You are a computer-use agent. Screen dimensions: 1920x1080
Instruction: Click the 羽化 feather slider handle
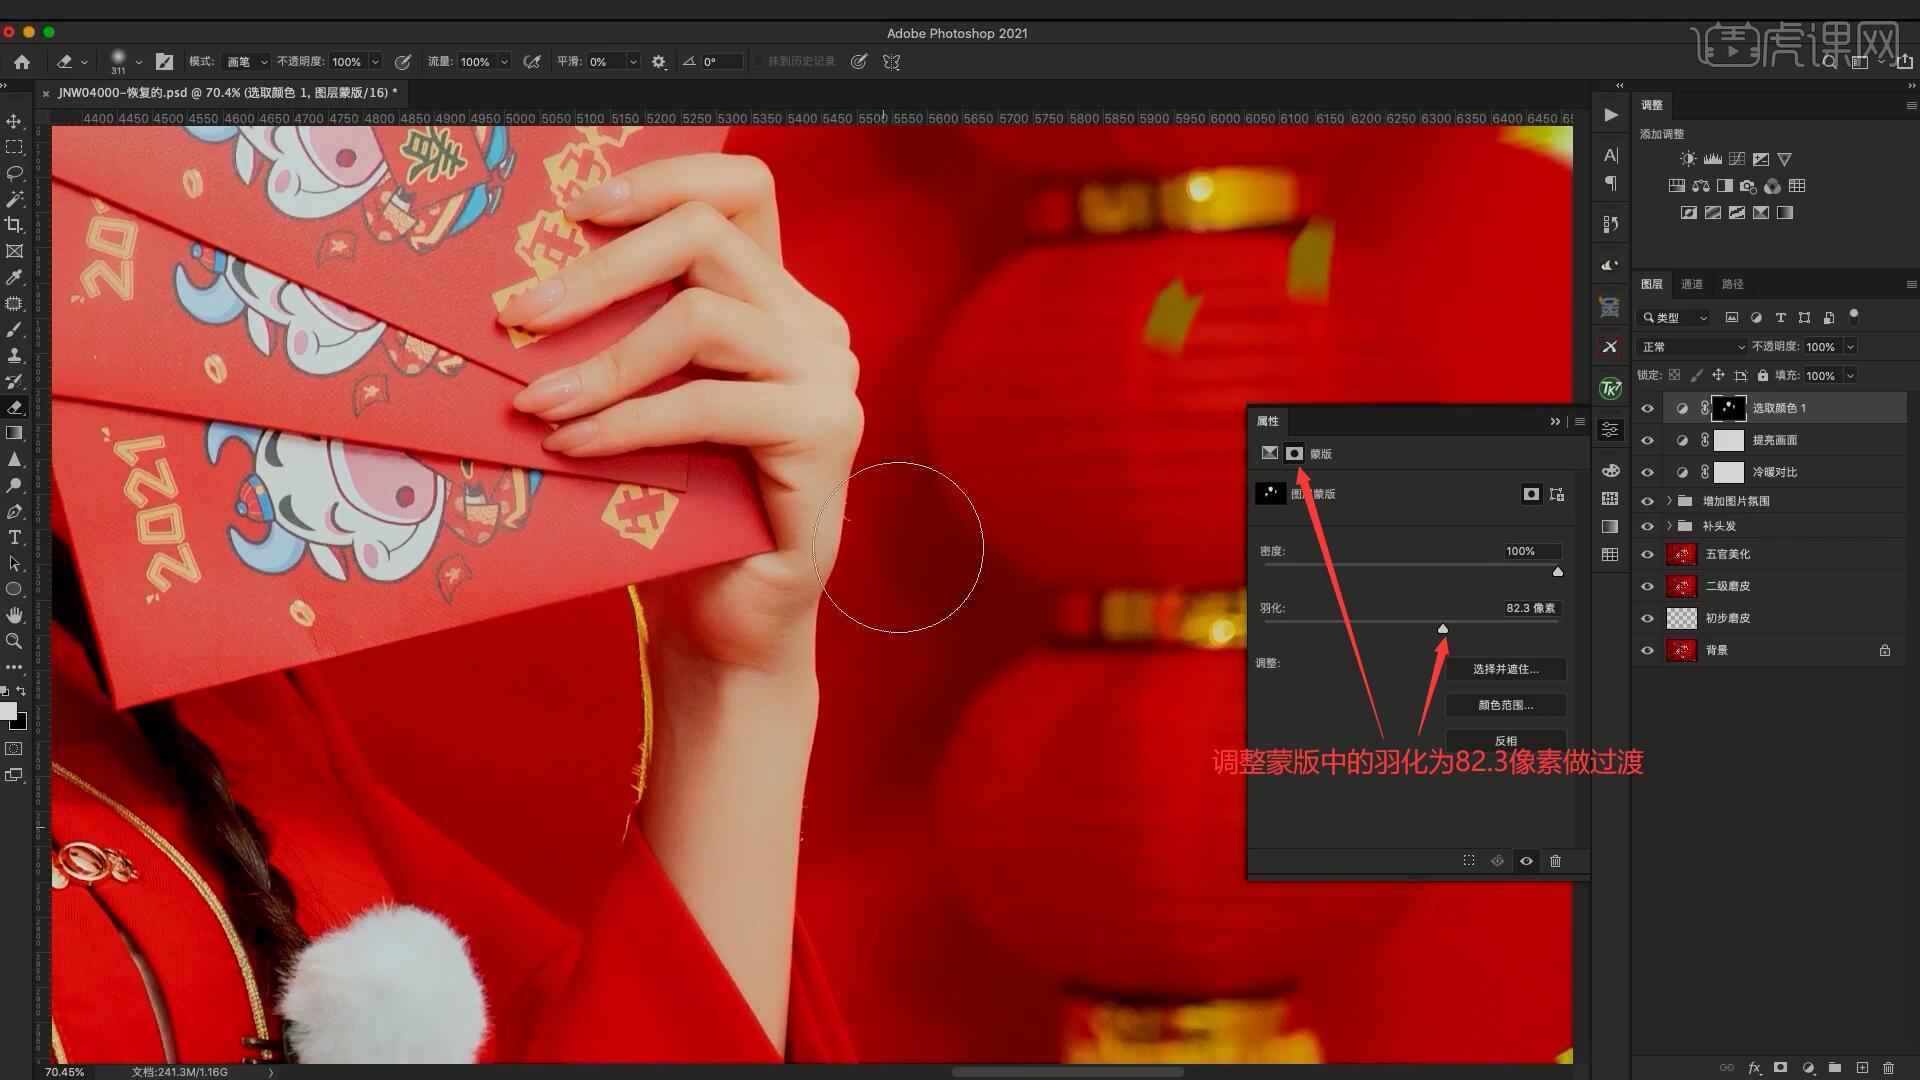pos(1442,629)
